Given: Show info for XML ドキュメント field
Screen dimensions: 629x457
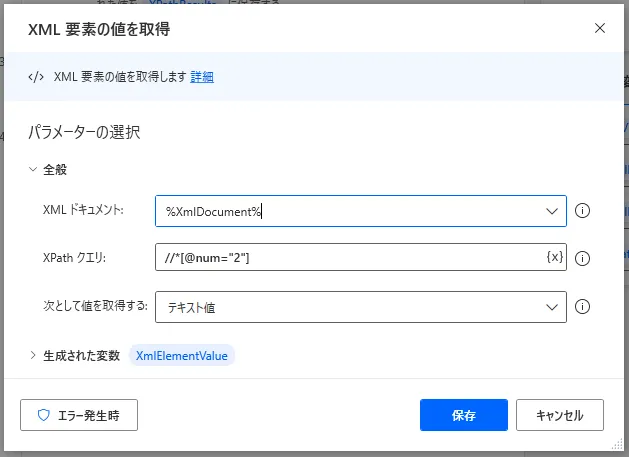Looking at the screenshot, I should coord(582,211).
